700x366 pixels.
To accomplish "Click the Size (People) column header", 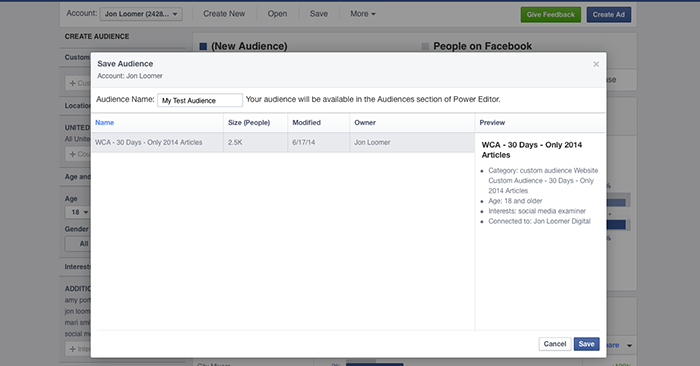I will click(249, 122).
